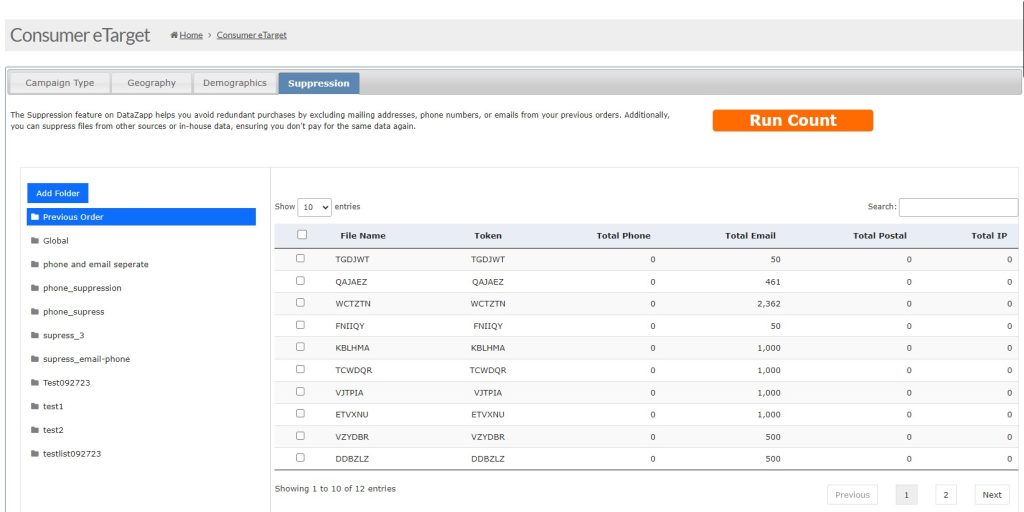Open the Show entries count dropdown
This screenshot has height=512, width=1024.
[314, 207]
